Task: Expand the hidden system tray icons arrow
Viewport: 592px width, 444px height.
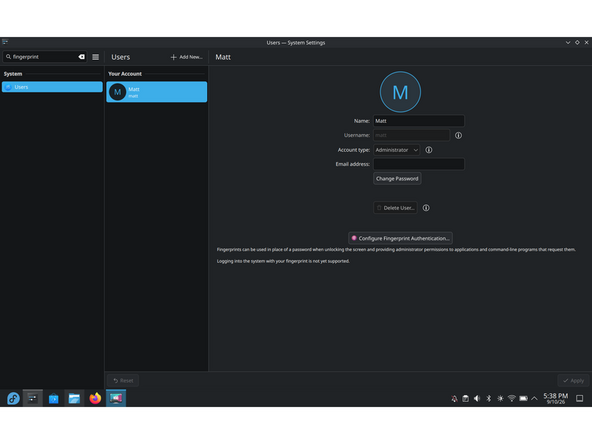Action: pyautogui.click(x=534, y=399)
